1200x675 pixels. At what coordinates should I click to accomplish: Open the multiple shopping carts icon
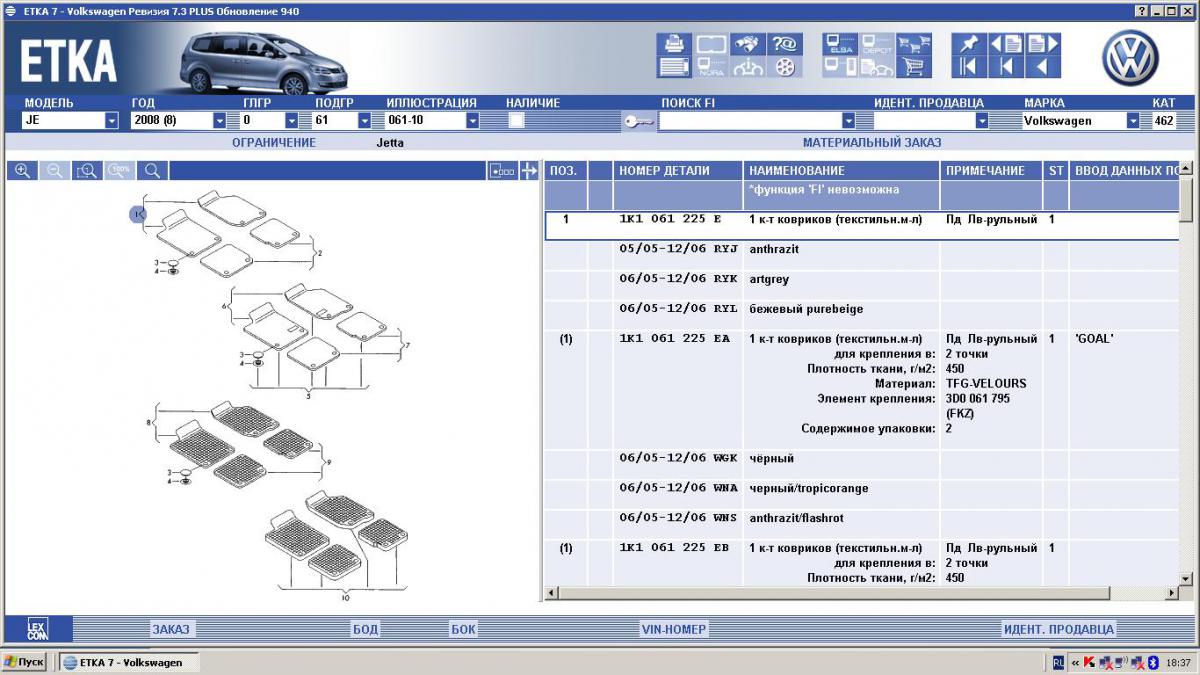click(914, 44)
